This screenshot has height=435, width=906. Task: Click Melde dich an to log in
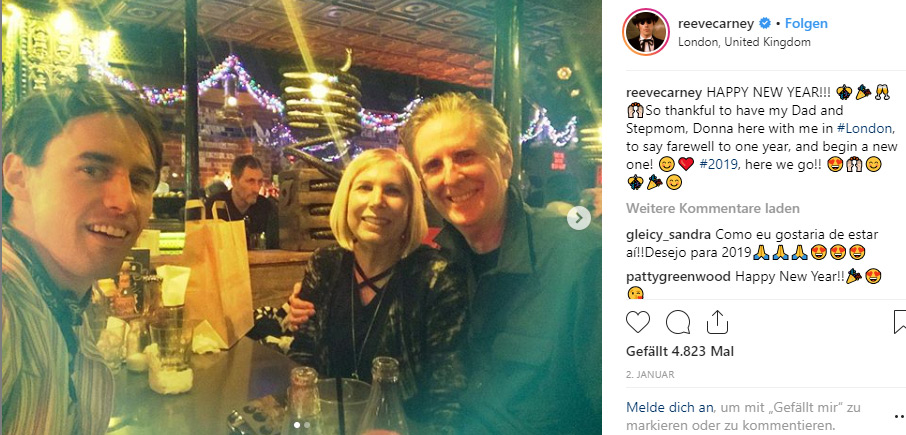click(670, 408)
